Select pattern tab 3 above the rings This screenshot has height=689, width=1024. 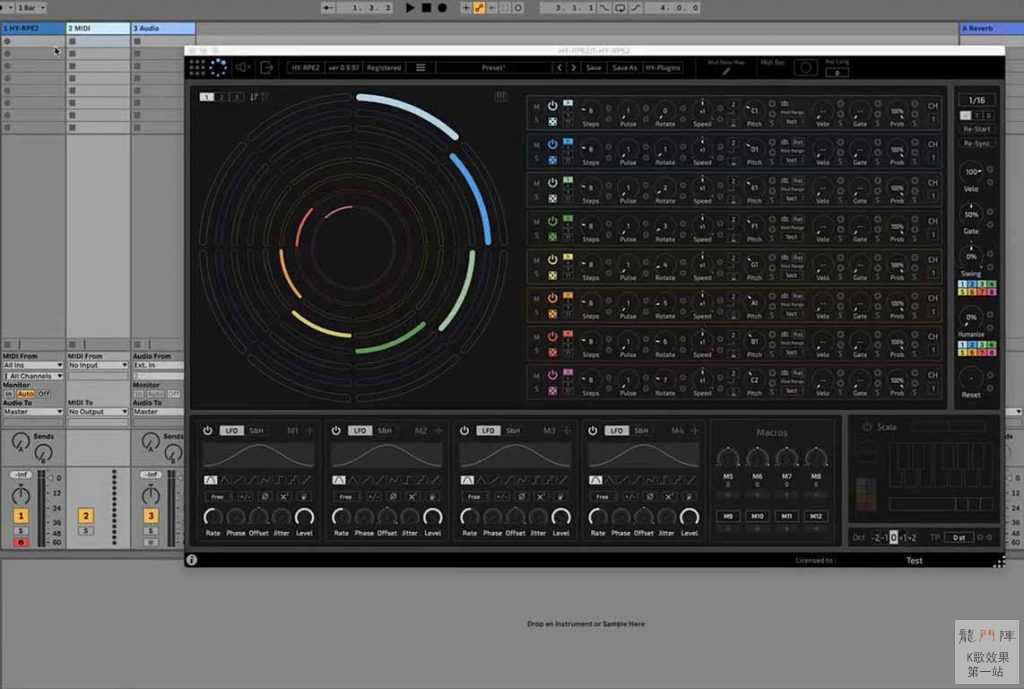pyautogui.click(x=236, y=97)
